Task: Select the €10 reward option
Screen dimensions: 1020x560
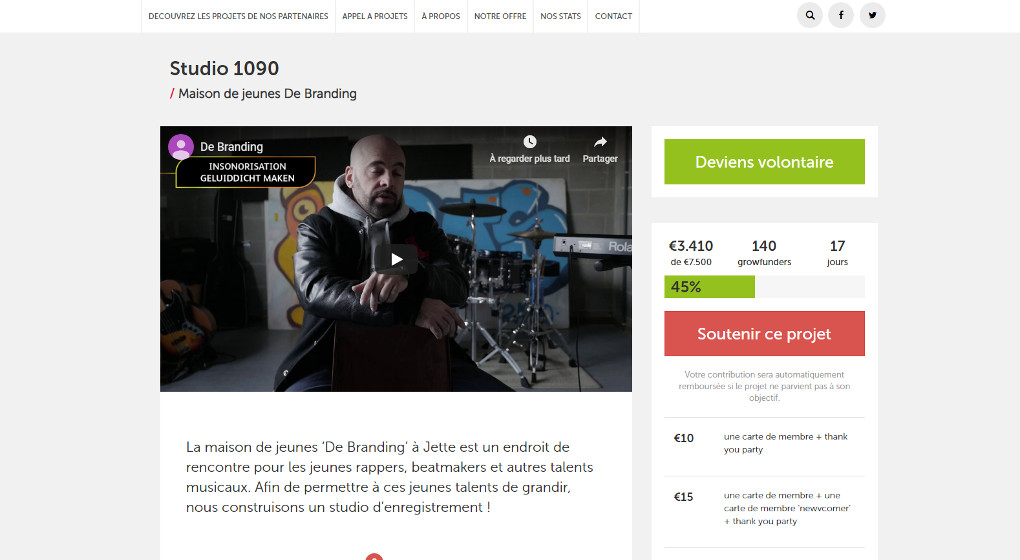Action: [764, 447]
